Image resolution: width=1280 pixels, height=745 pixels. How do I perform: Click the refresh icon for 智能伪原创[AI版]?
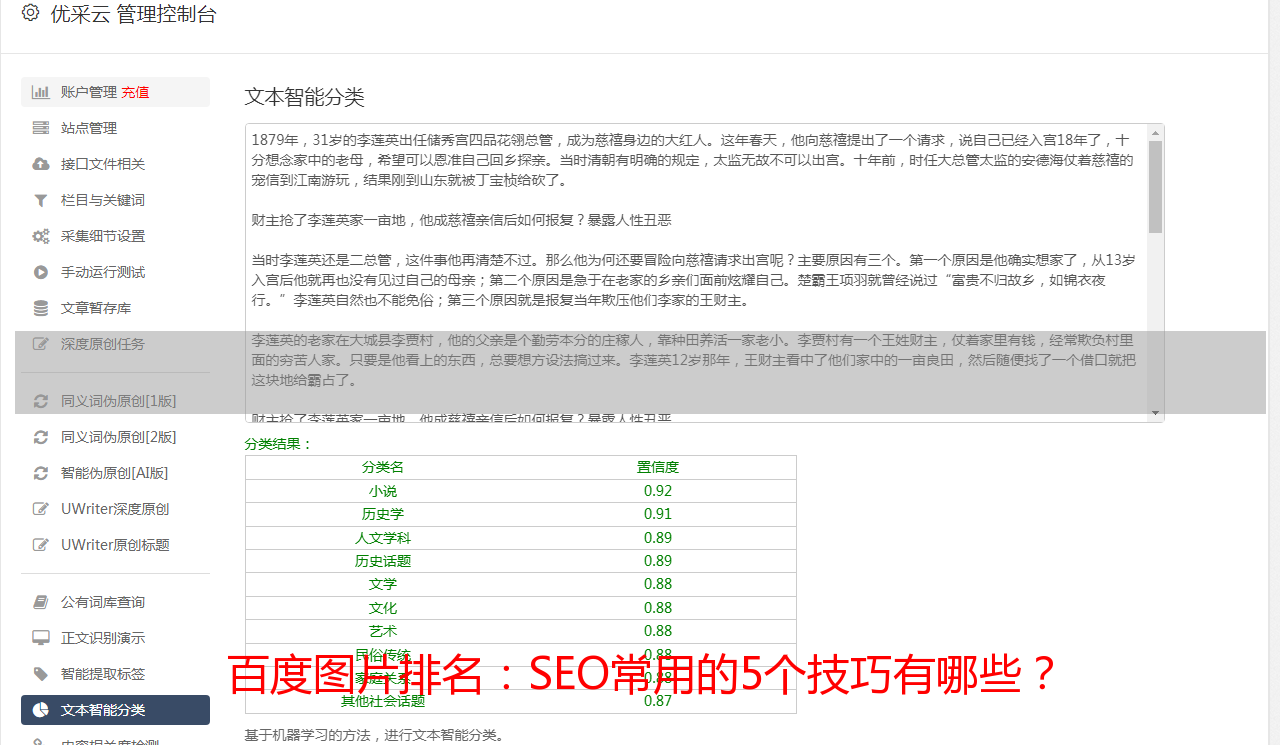pyautogui.click(x=41, y=473)
